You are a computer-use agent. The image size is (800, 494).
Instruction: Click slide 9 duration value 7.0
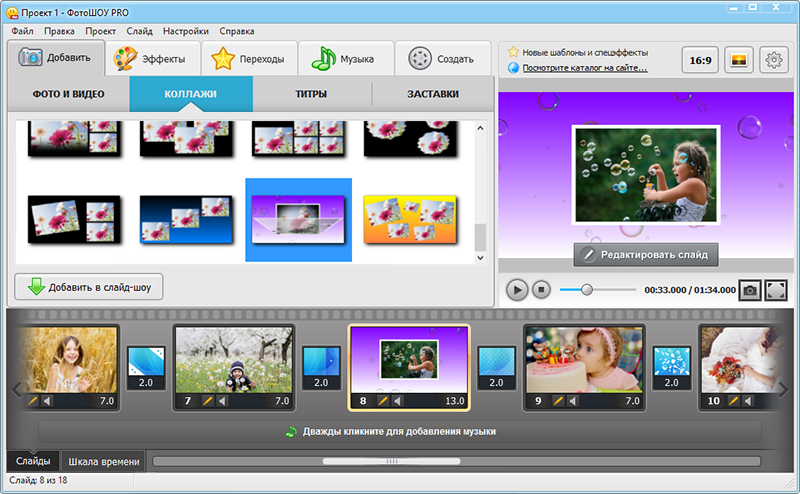tap(632, 401)
